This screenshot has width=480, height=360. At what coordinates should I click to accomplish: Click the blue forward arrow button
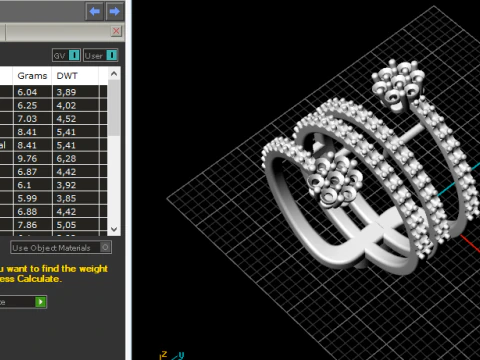pos(114,12)
